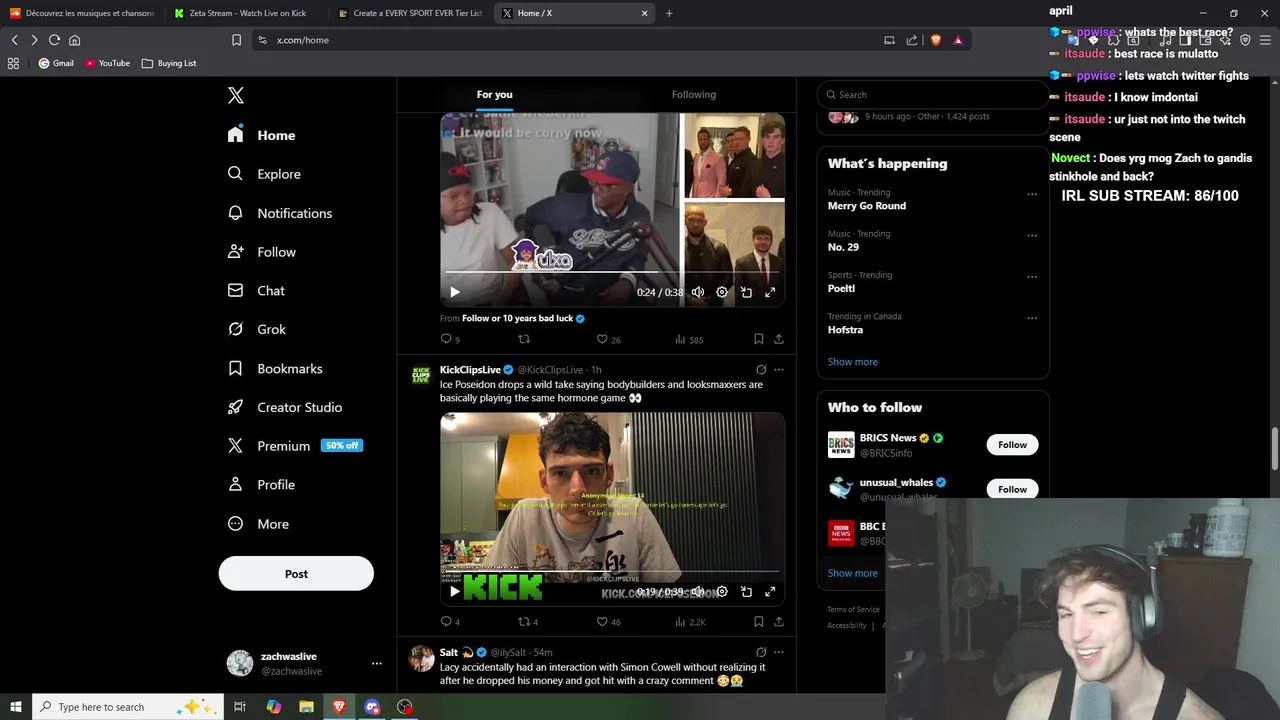
Task: Open more options for Poeltl trend
Action: [1032, 277]
